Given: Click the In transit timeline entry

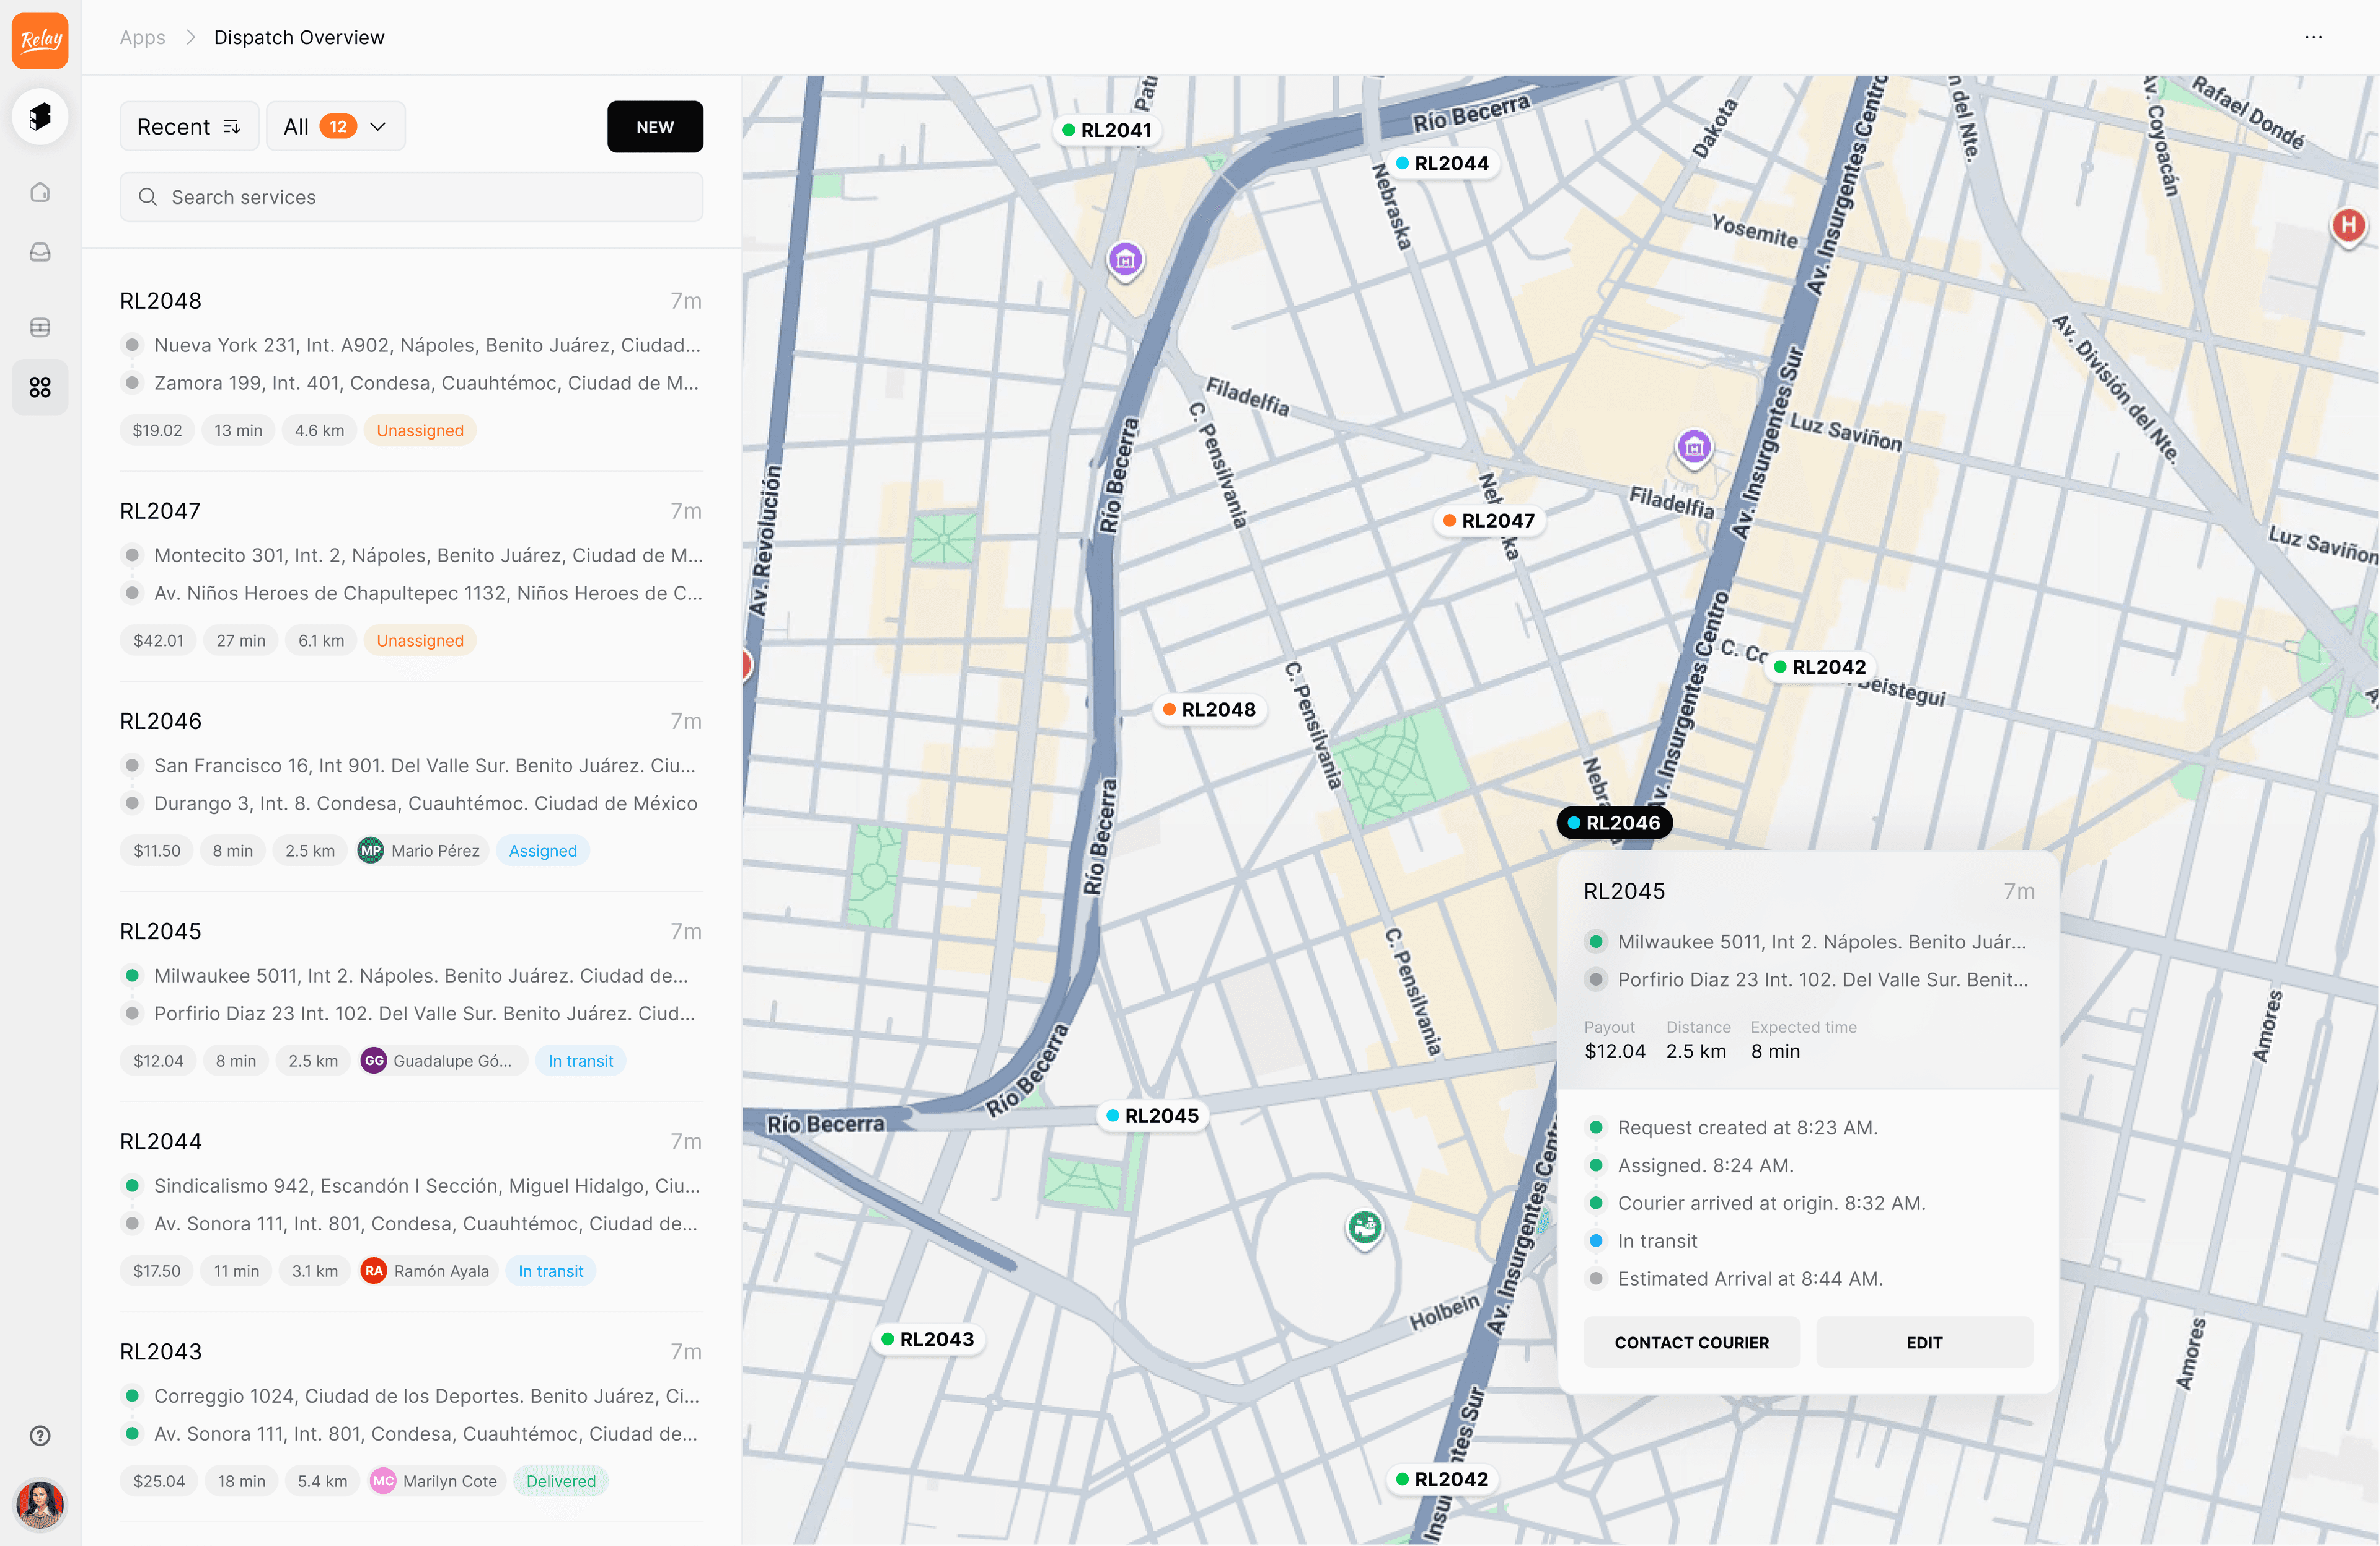Looking at the screenshot, I should click(x=1657, y=1241).
